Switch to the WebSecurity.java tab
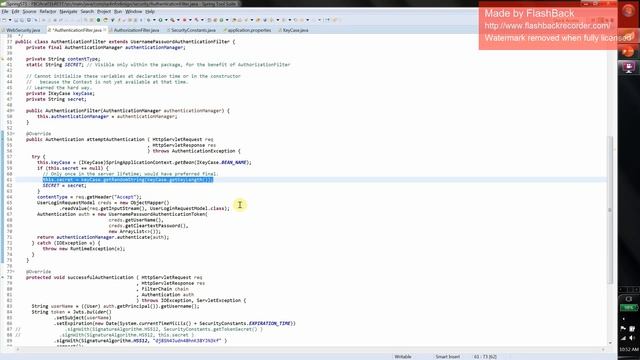 [x=22, y=30]
